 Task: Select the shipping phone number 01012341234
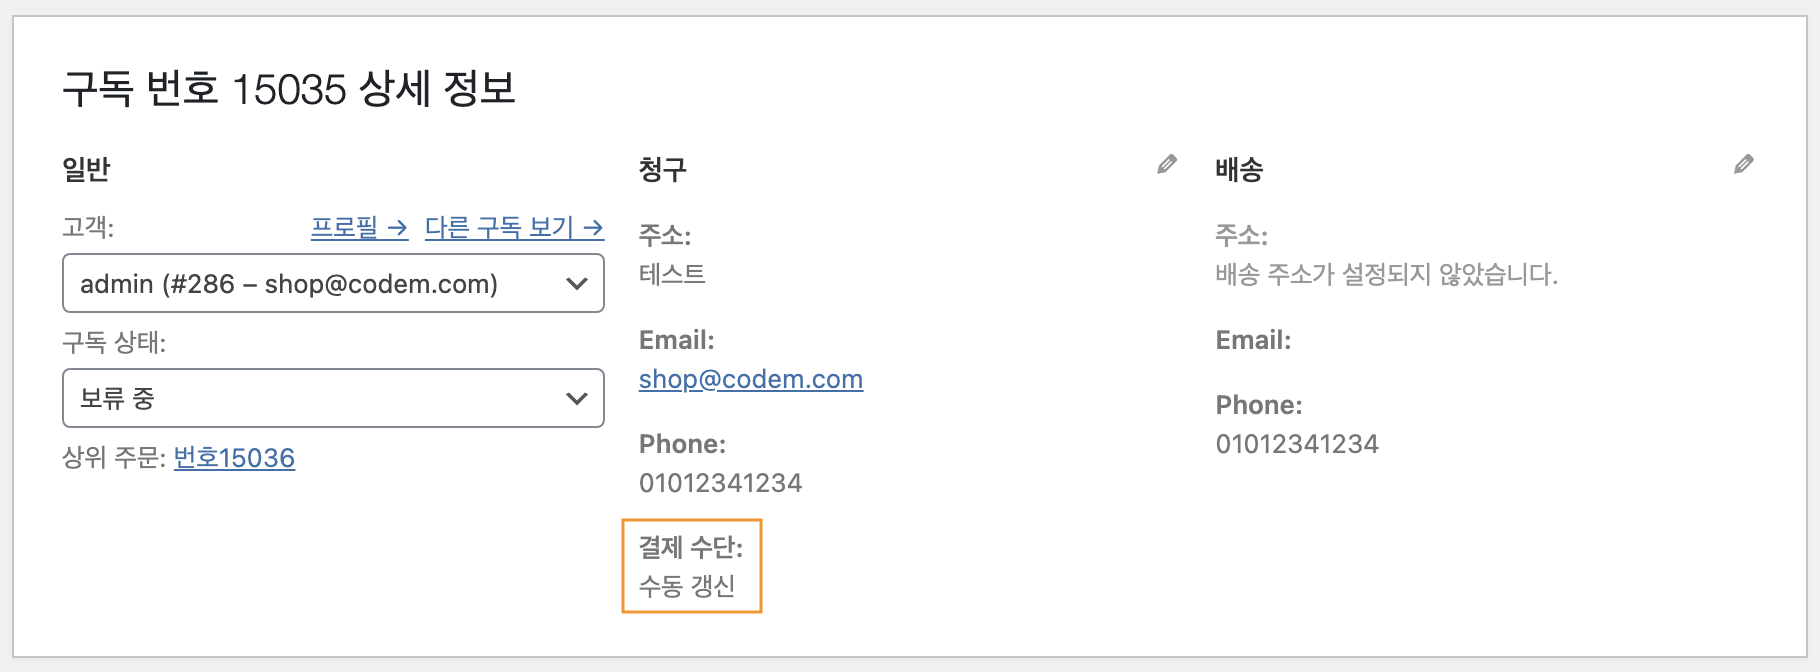tap(1297, 444)
